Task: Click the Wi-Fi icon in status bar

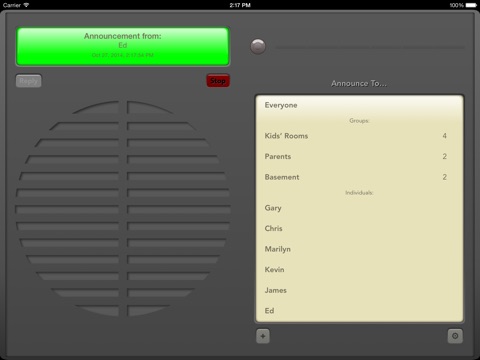Action: click(26, 5)
